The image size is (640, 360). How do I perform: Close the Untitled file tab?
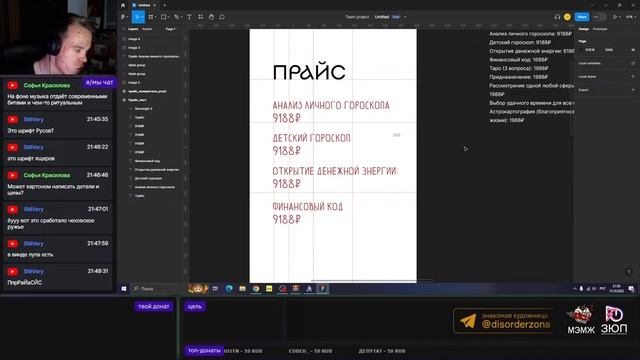[x=155, y=5]
